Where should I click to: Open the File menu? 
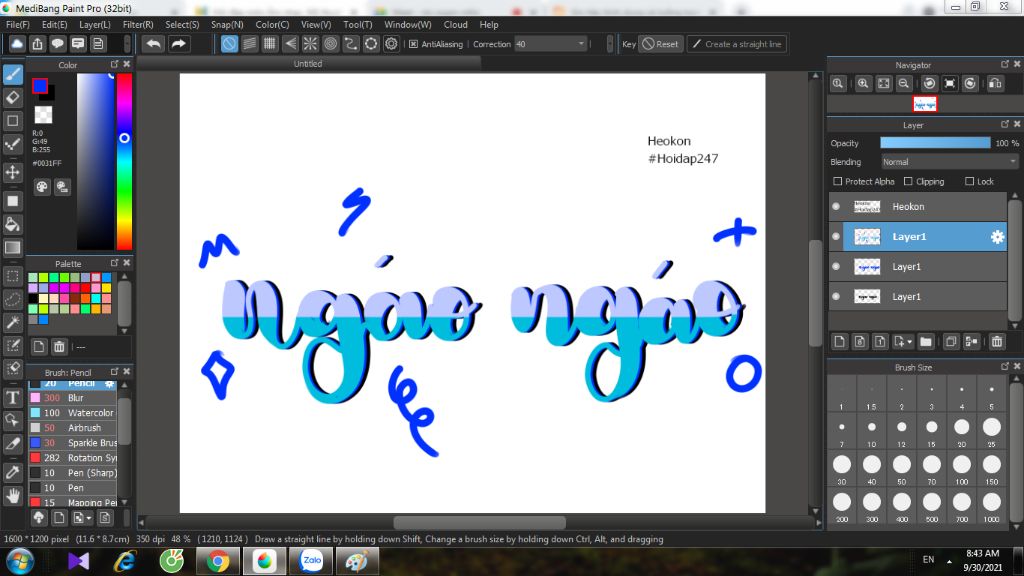tap(18, 24)
